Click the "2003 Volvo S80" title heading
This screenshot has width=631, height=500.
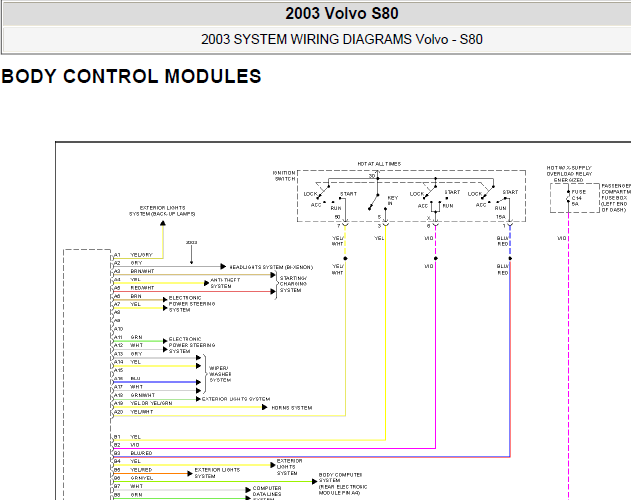tap(342, 14)
